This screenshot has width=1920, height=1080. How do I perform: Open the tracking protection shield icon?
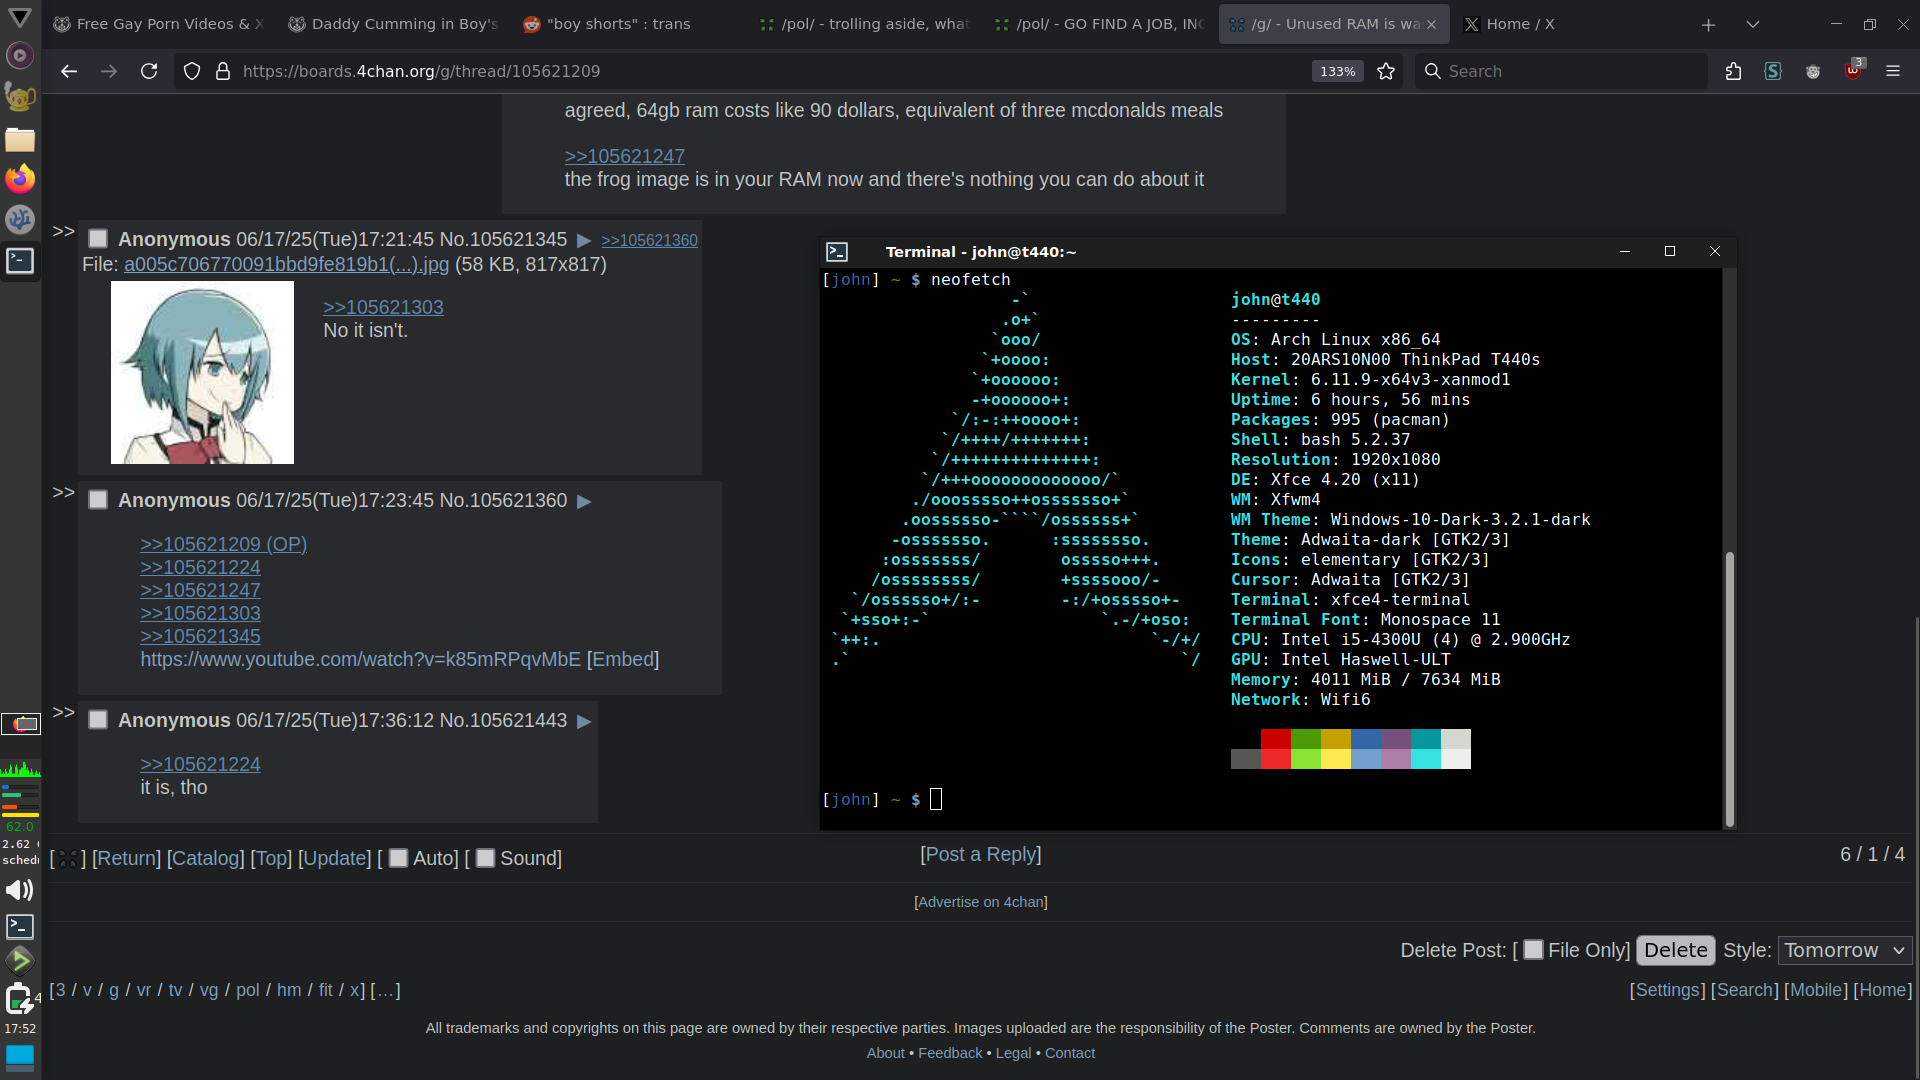192,71
